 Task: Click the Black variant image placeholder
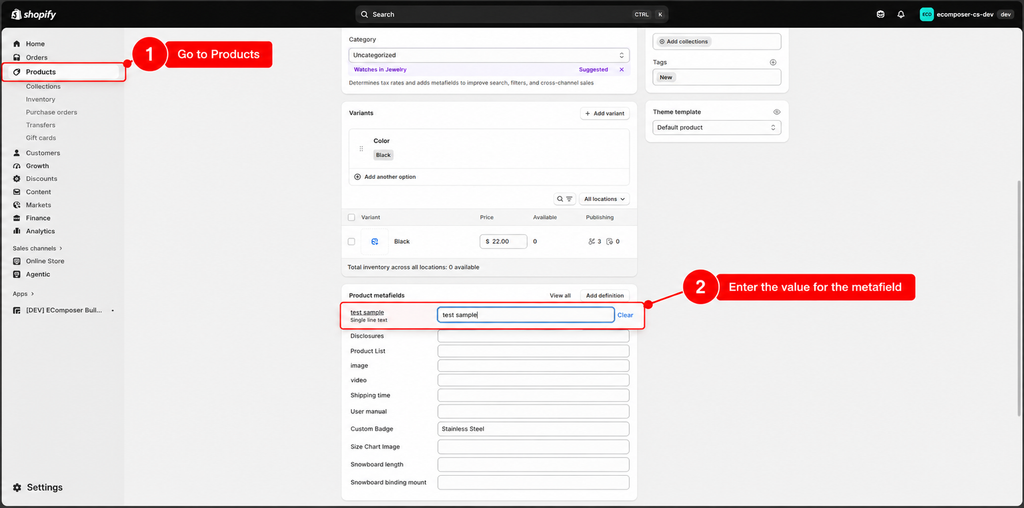pos(375,242)
